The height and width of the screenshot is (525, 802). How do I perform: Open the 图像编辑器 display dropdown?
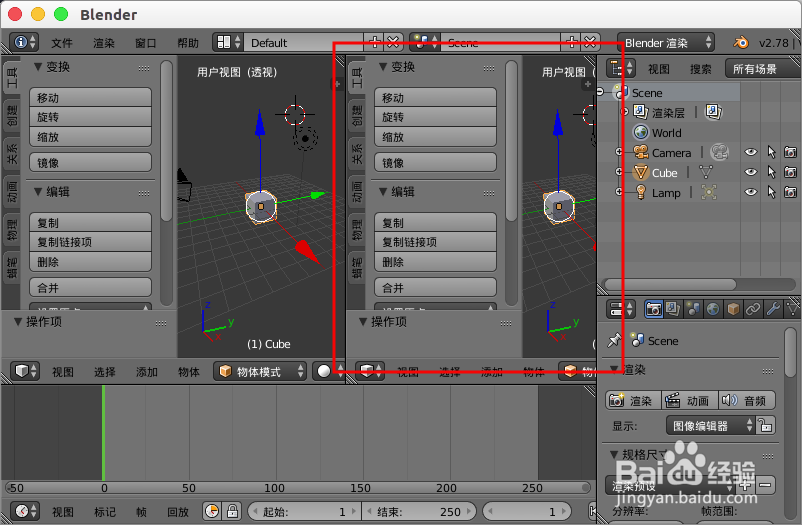(x=710, y=425)
